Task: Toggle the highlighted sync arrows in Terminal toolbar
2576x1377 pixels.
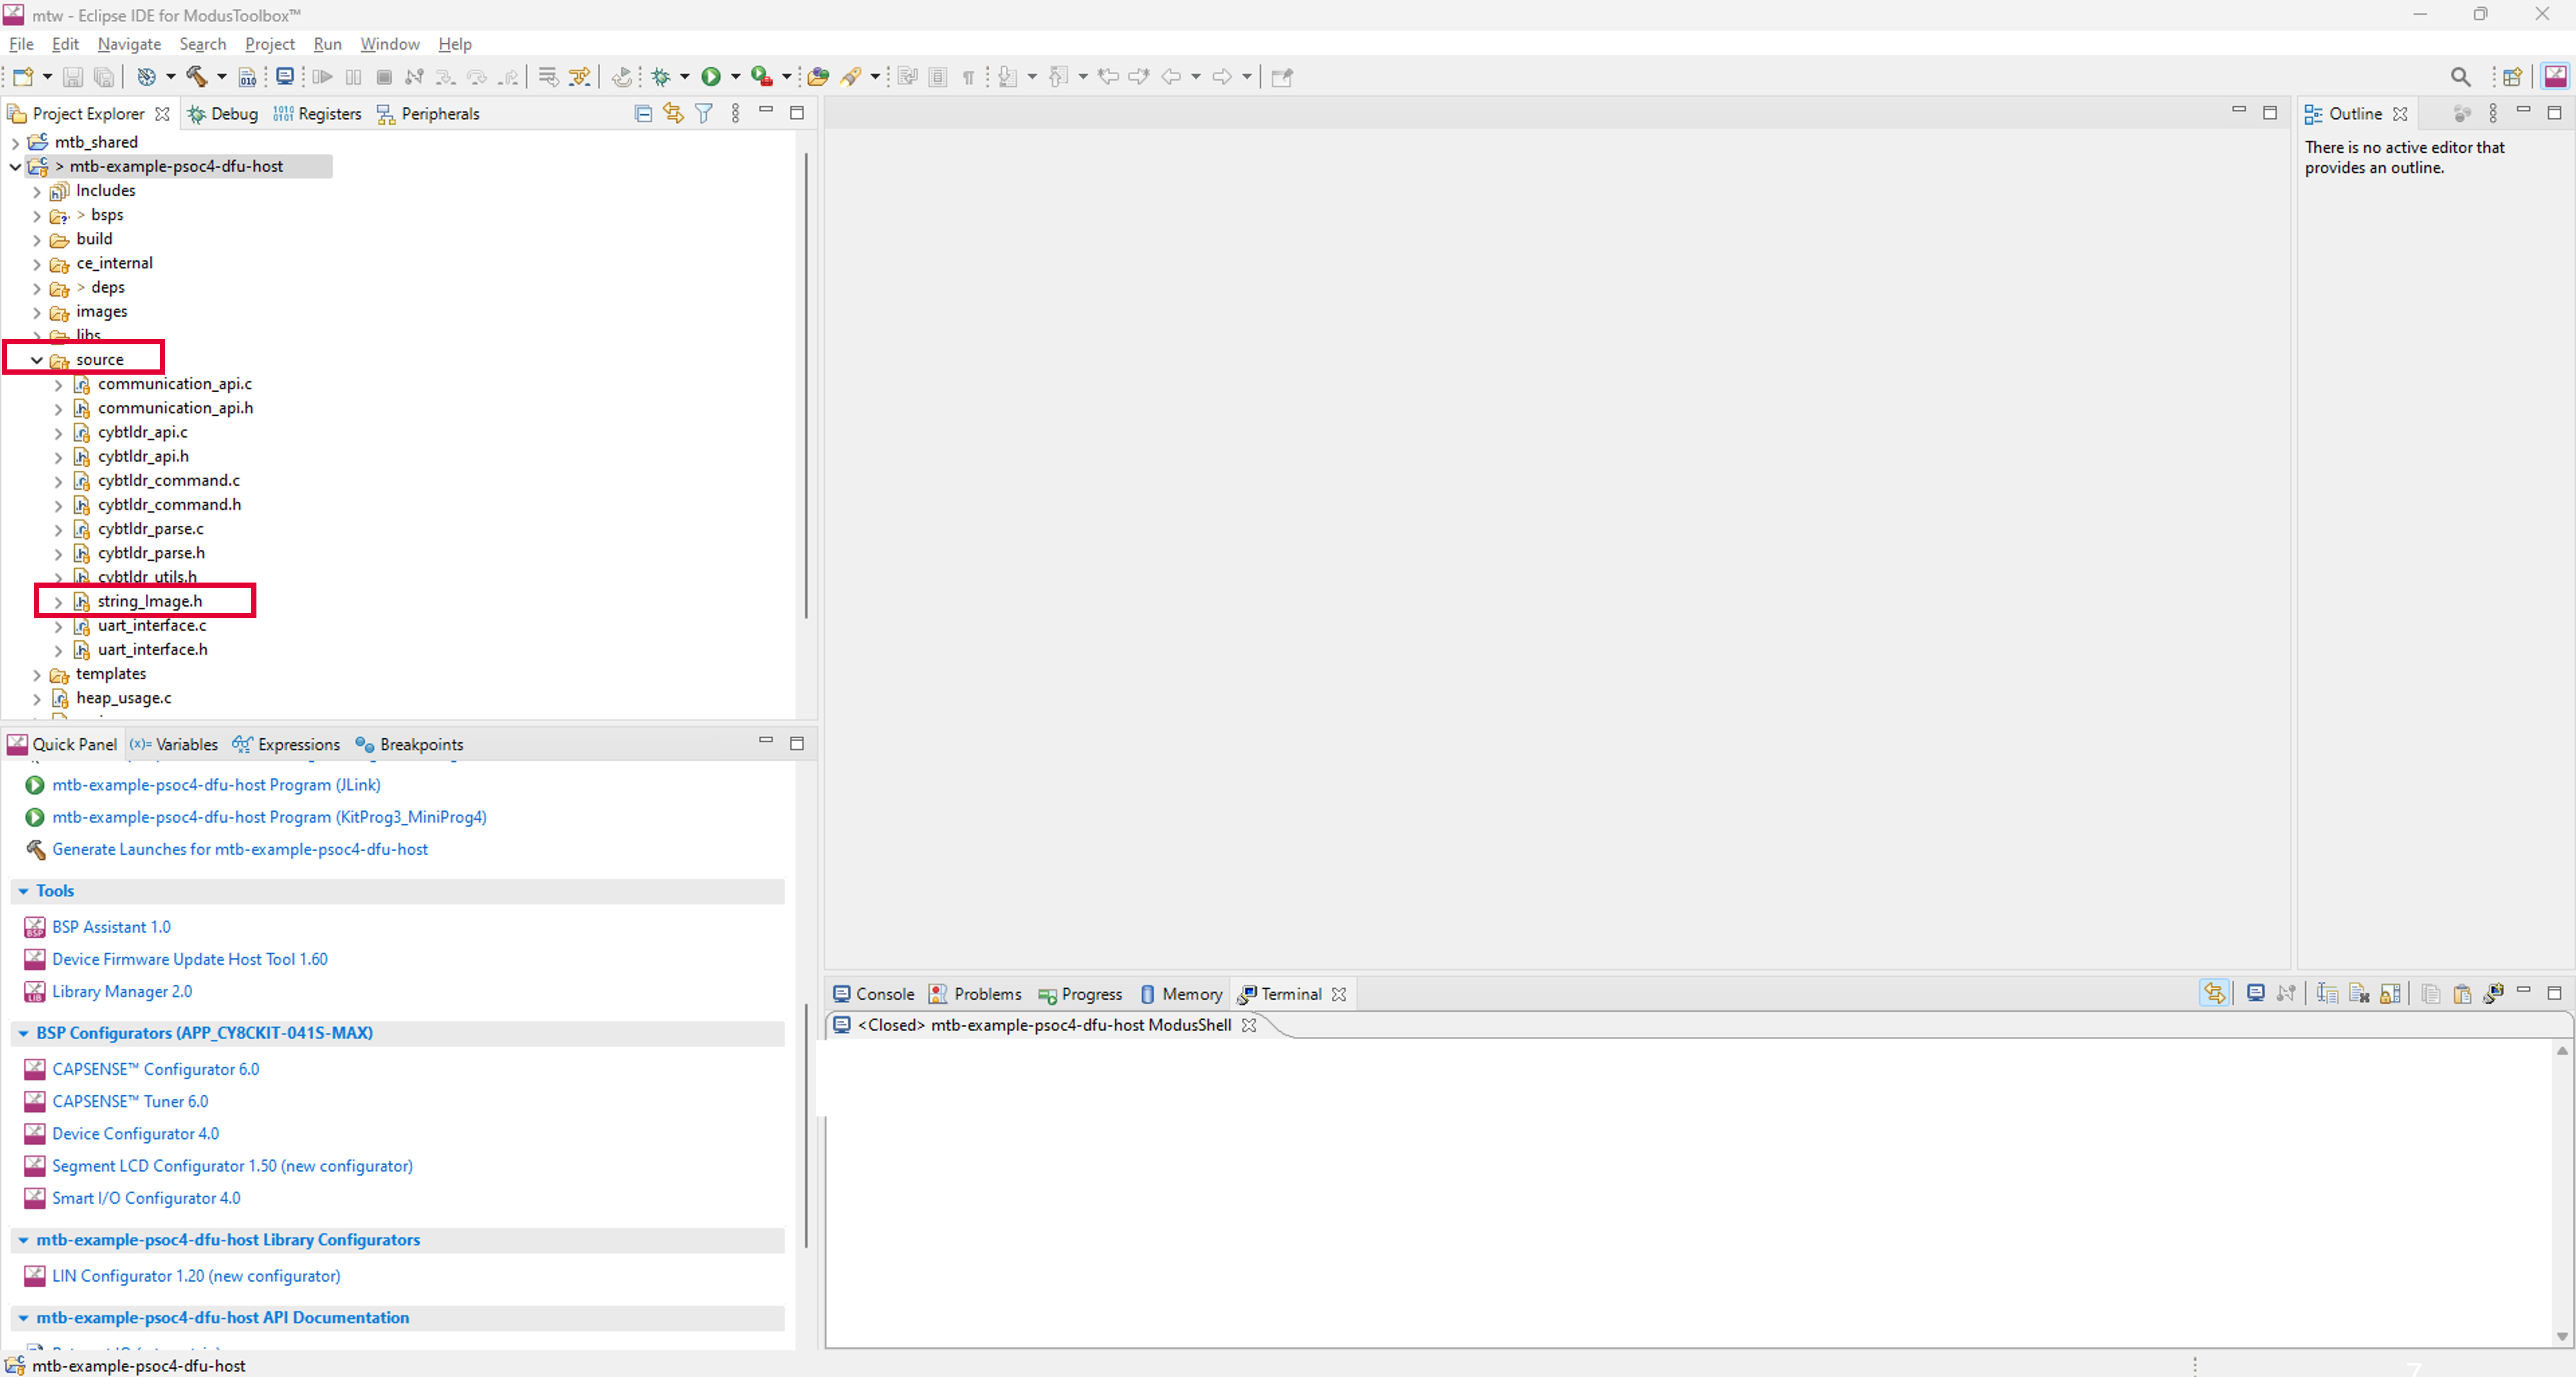Action: point(2214,994)
